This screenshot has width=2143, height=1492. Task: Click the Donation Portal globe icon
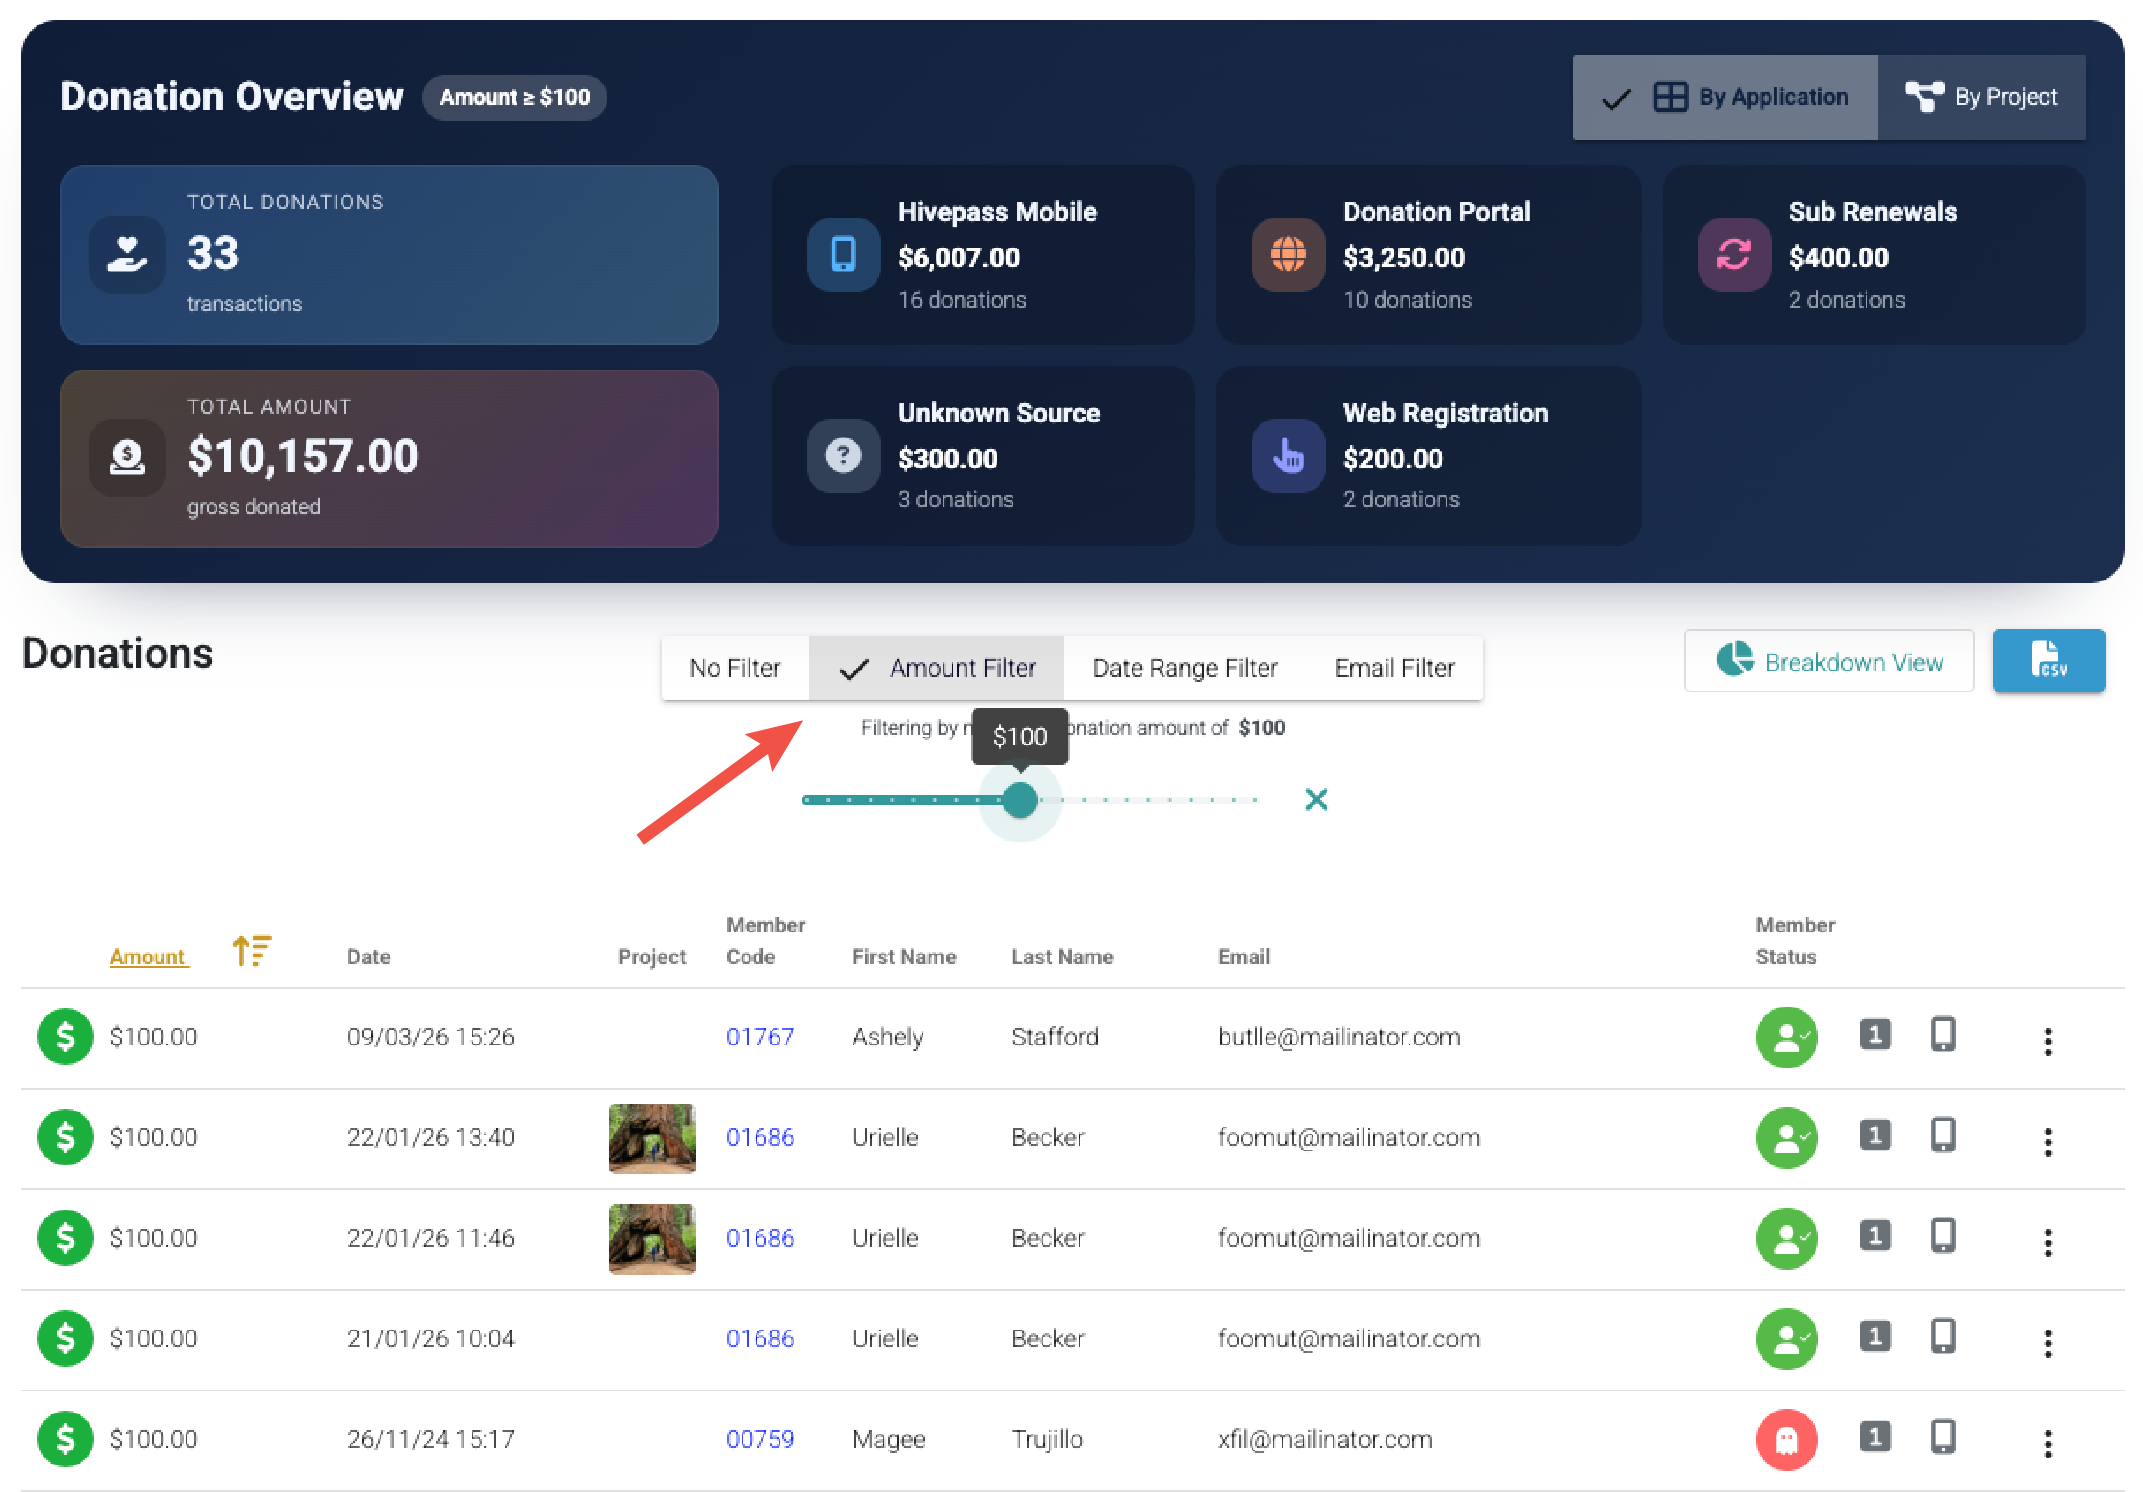[1288, 255]
